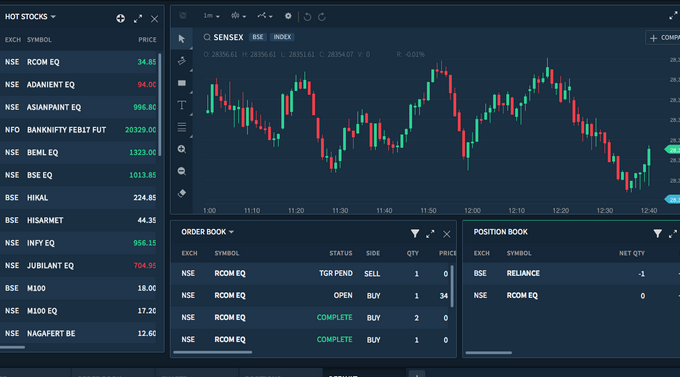Select HIKAL row
The width and height of the screenshot is (680, 377).
[x=78, y=198]
